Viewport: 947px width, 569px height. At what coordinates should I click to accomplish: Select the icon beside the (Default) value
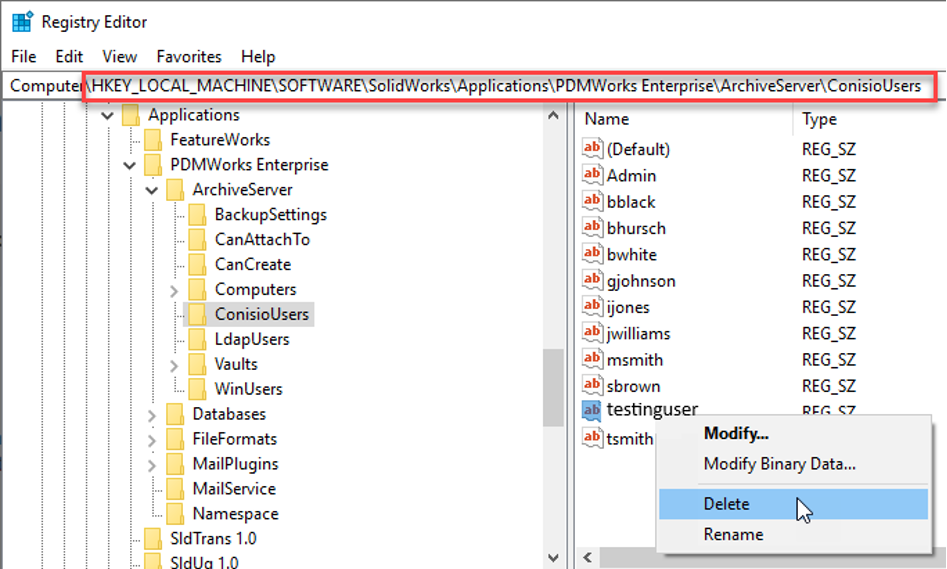pyautogui.click(x=593, y=150)
